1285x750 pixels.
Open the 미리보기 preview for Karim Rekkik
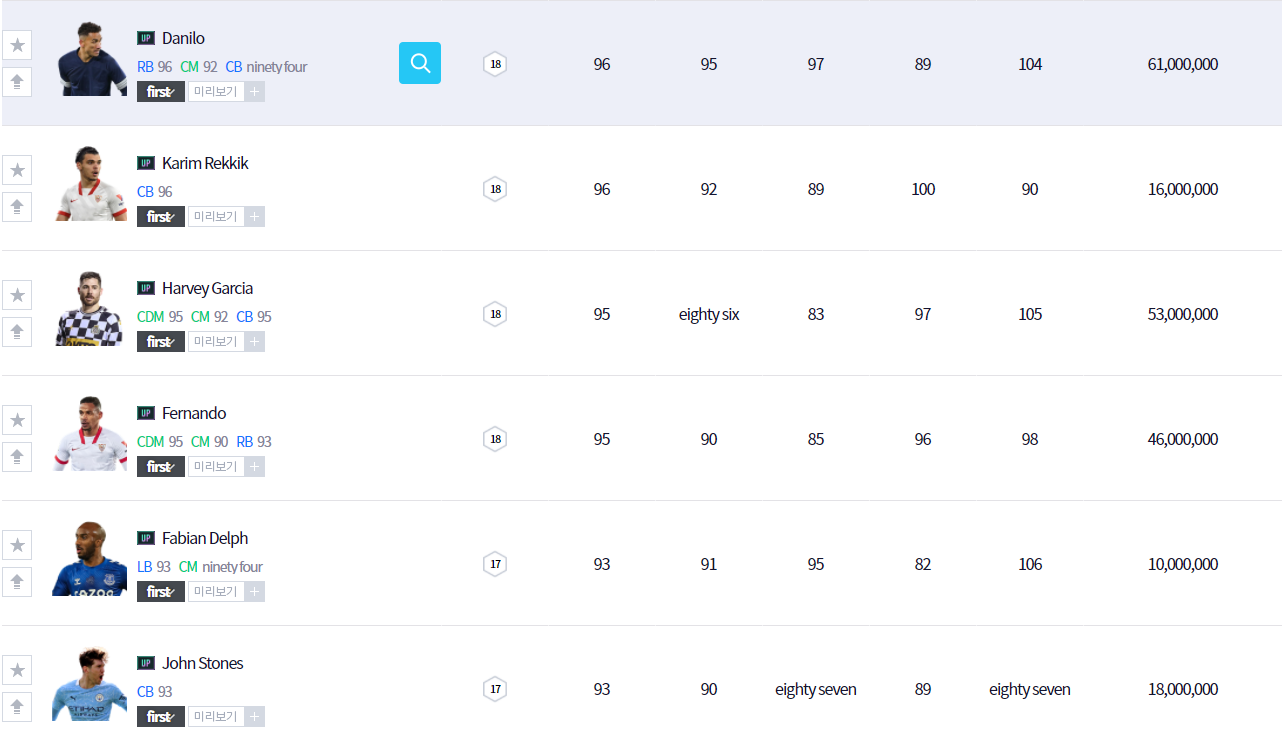point(216,217)
